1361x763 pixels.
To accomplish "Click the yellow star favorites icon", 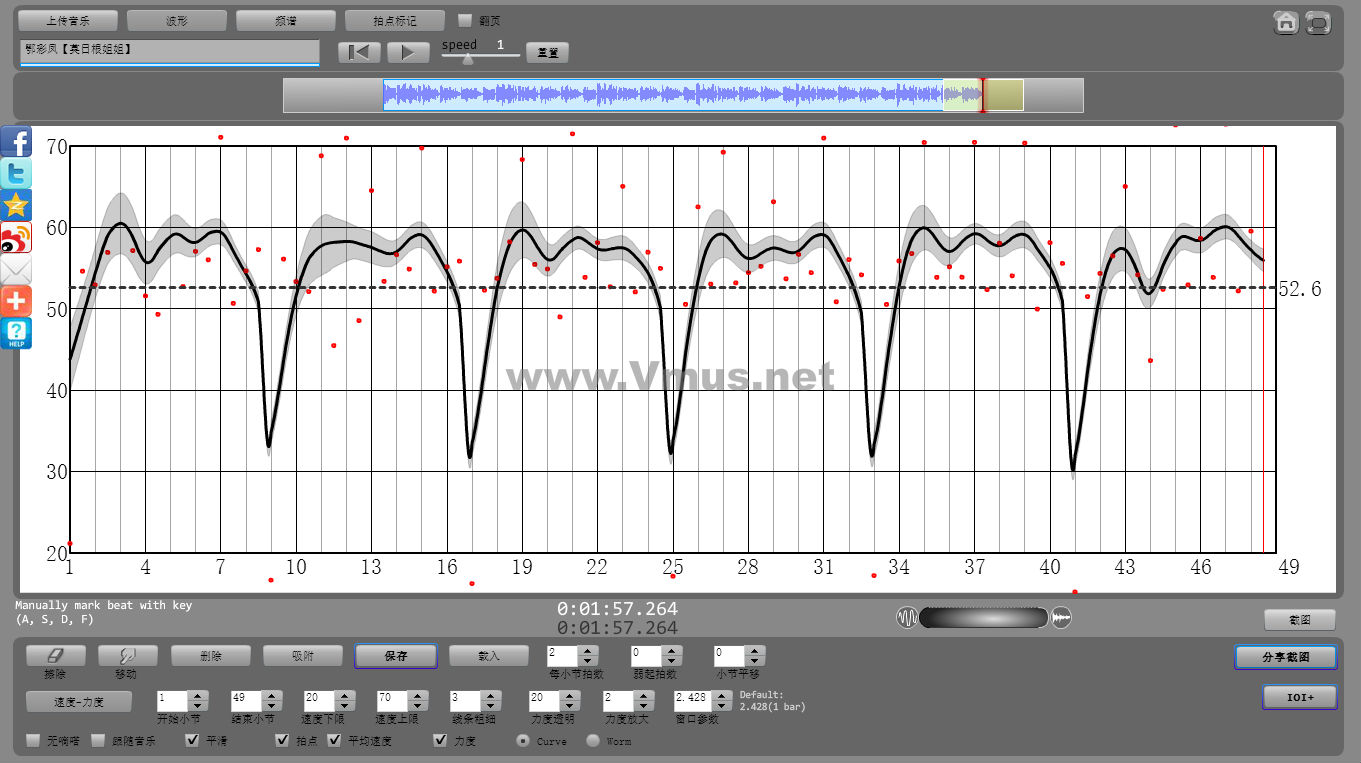I will click(x=16, y=205).
